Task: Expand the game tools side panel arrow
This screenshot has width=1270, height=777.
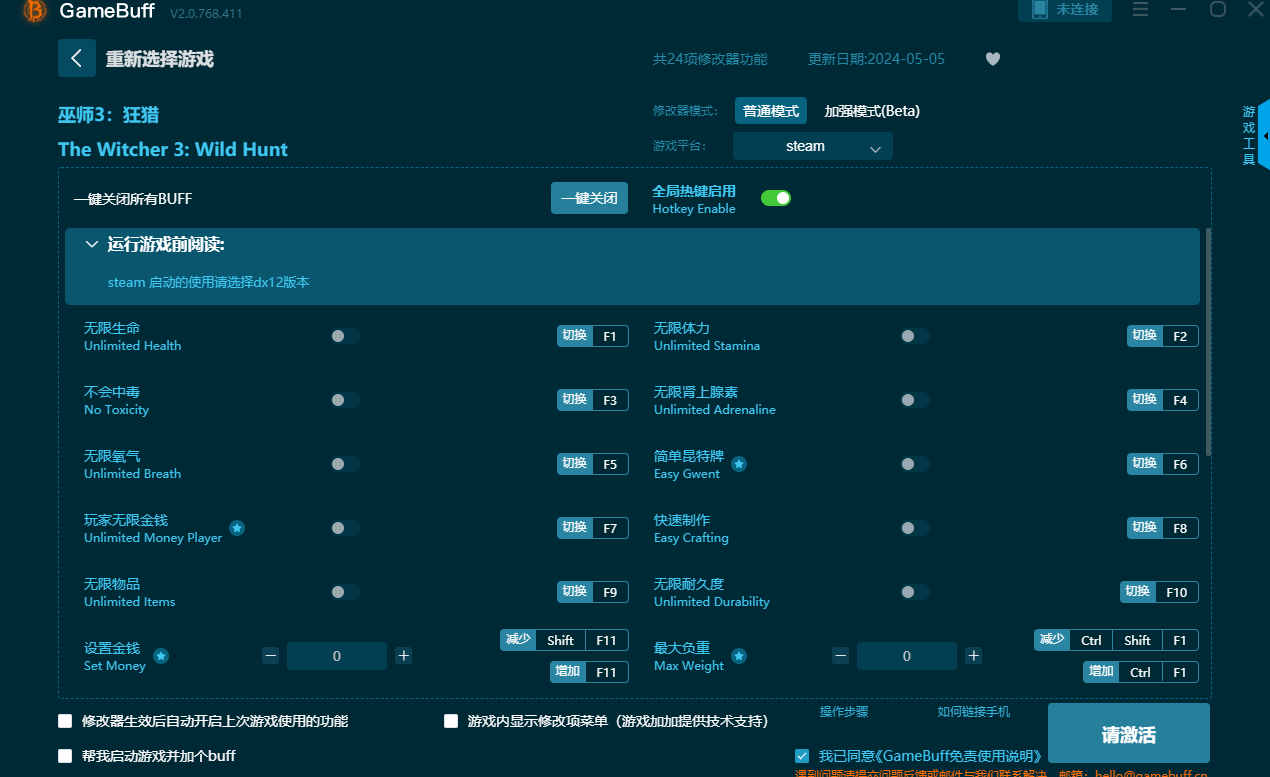Action: click(1265, 135)
